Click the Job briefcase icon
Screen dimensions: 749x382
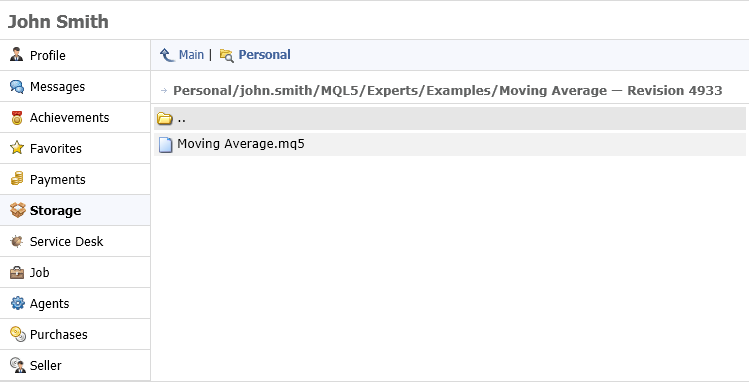(17, 273)
